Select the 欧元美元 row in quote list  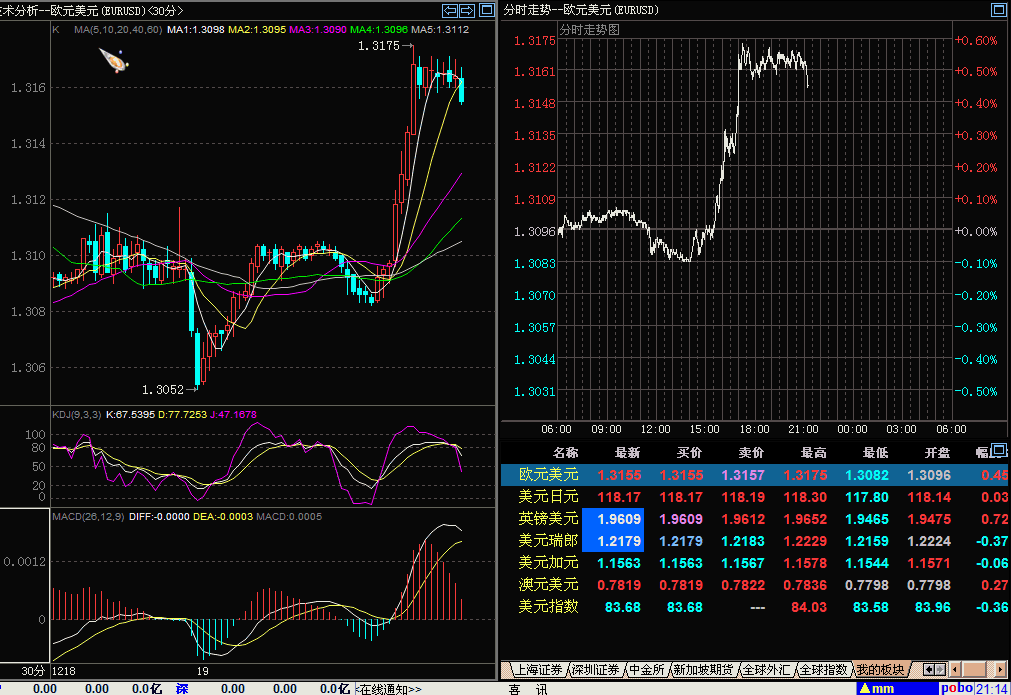coord(548,475)
